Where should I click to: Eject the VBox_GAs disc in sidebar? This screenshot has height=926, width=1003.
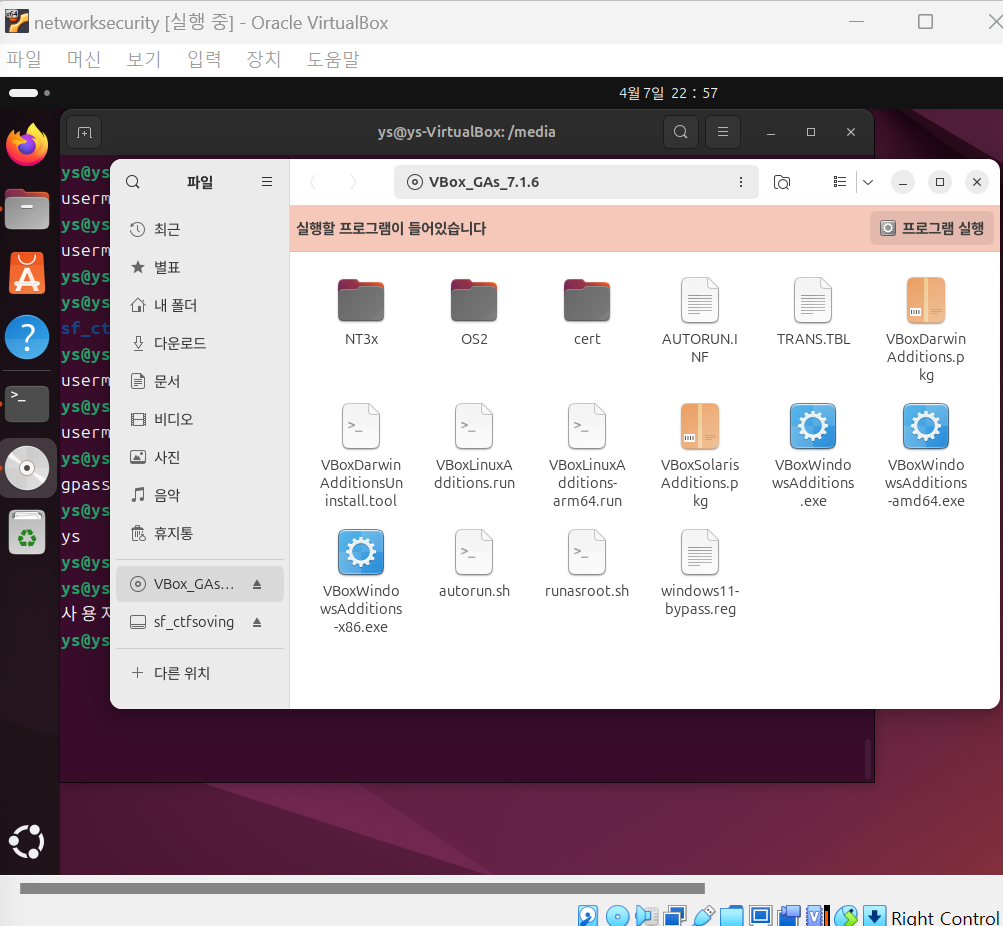[x=257, y=584]
